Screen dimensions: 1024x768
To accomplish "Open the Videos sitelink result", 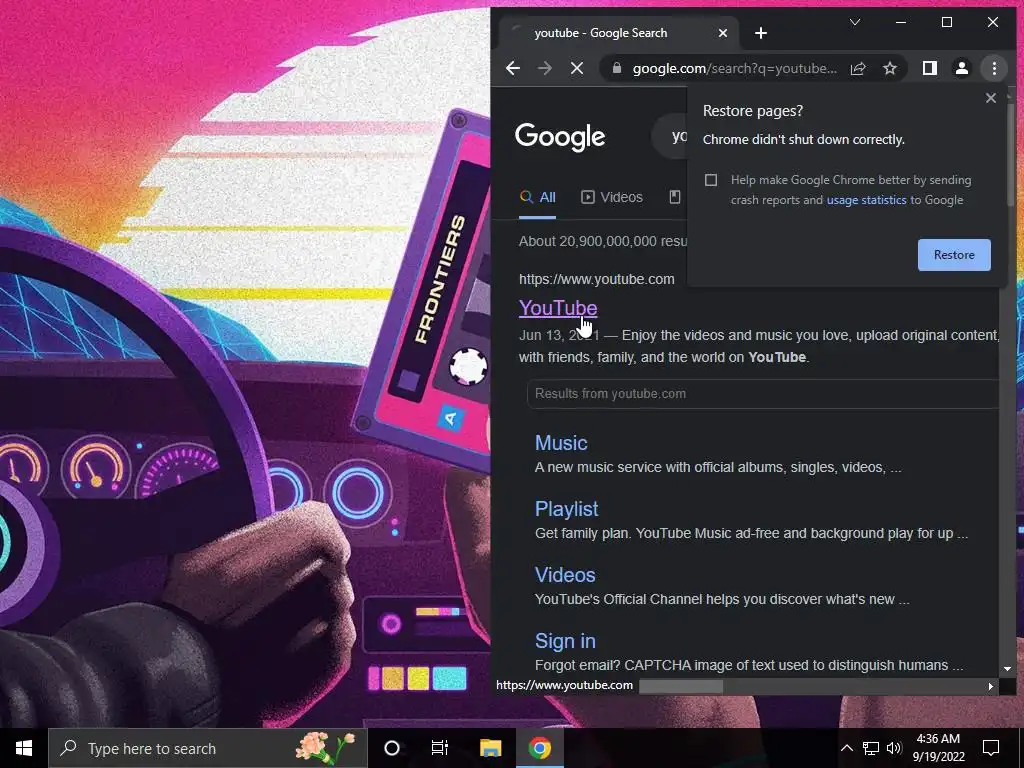I will (565, 575).
